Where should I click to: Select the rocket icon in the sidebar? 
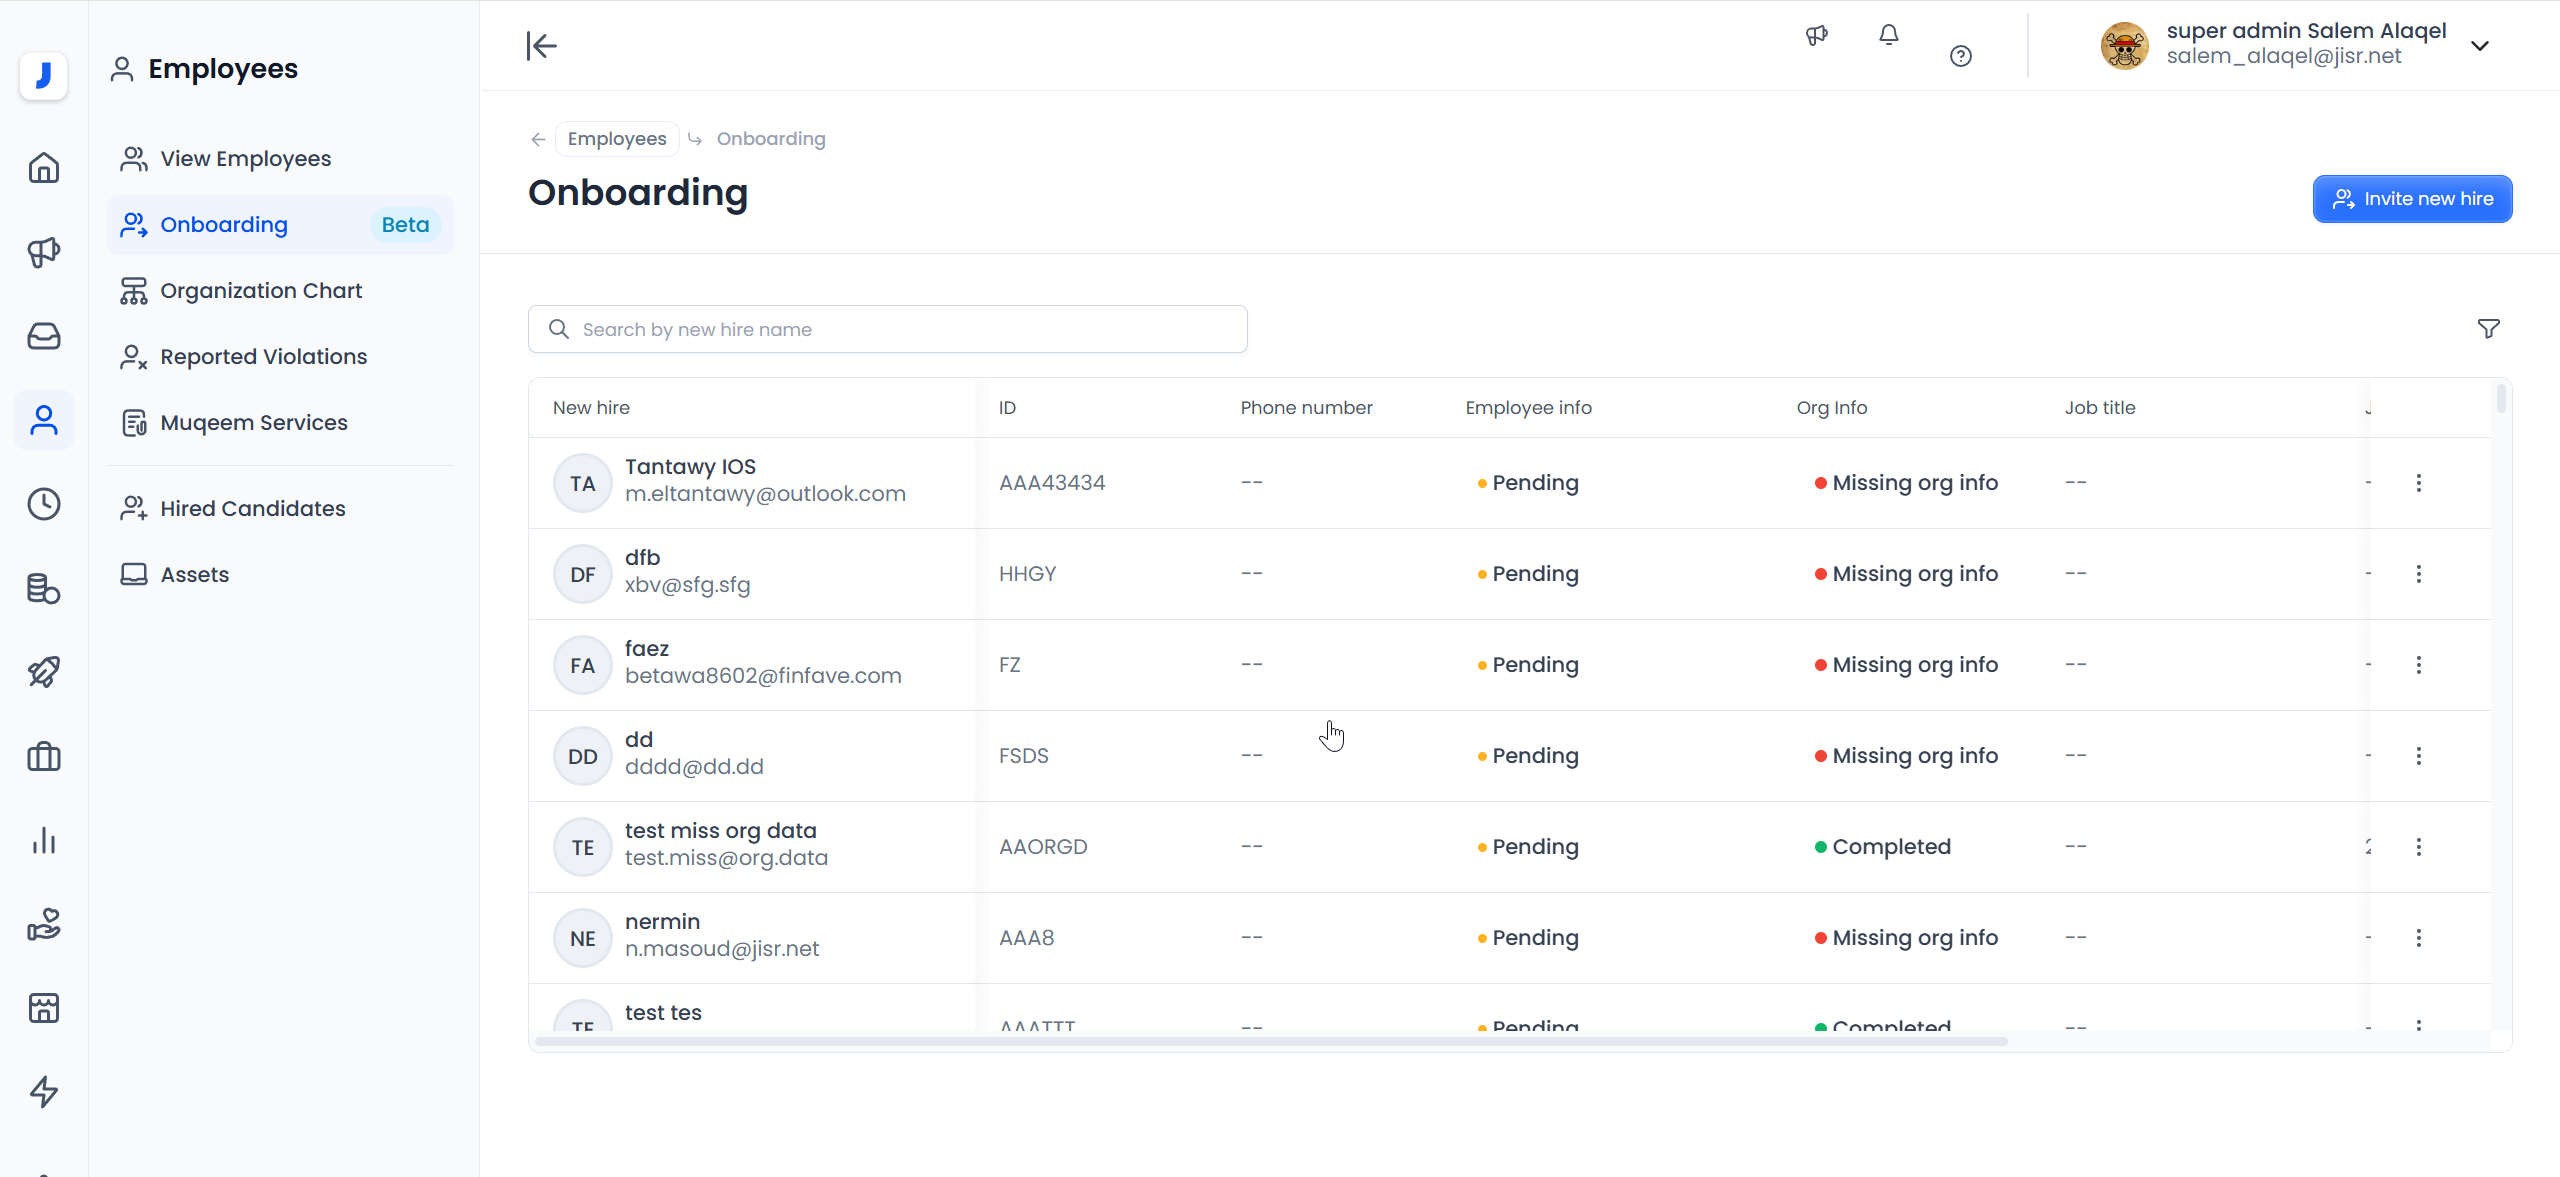(x=43, y=672)
